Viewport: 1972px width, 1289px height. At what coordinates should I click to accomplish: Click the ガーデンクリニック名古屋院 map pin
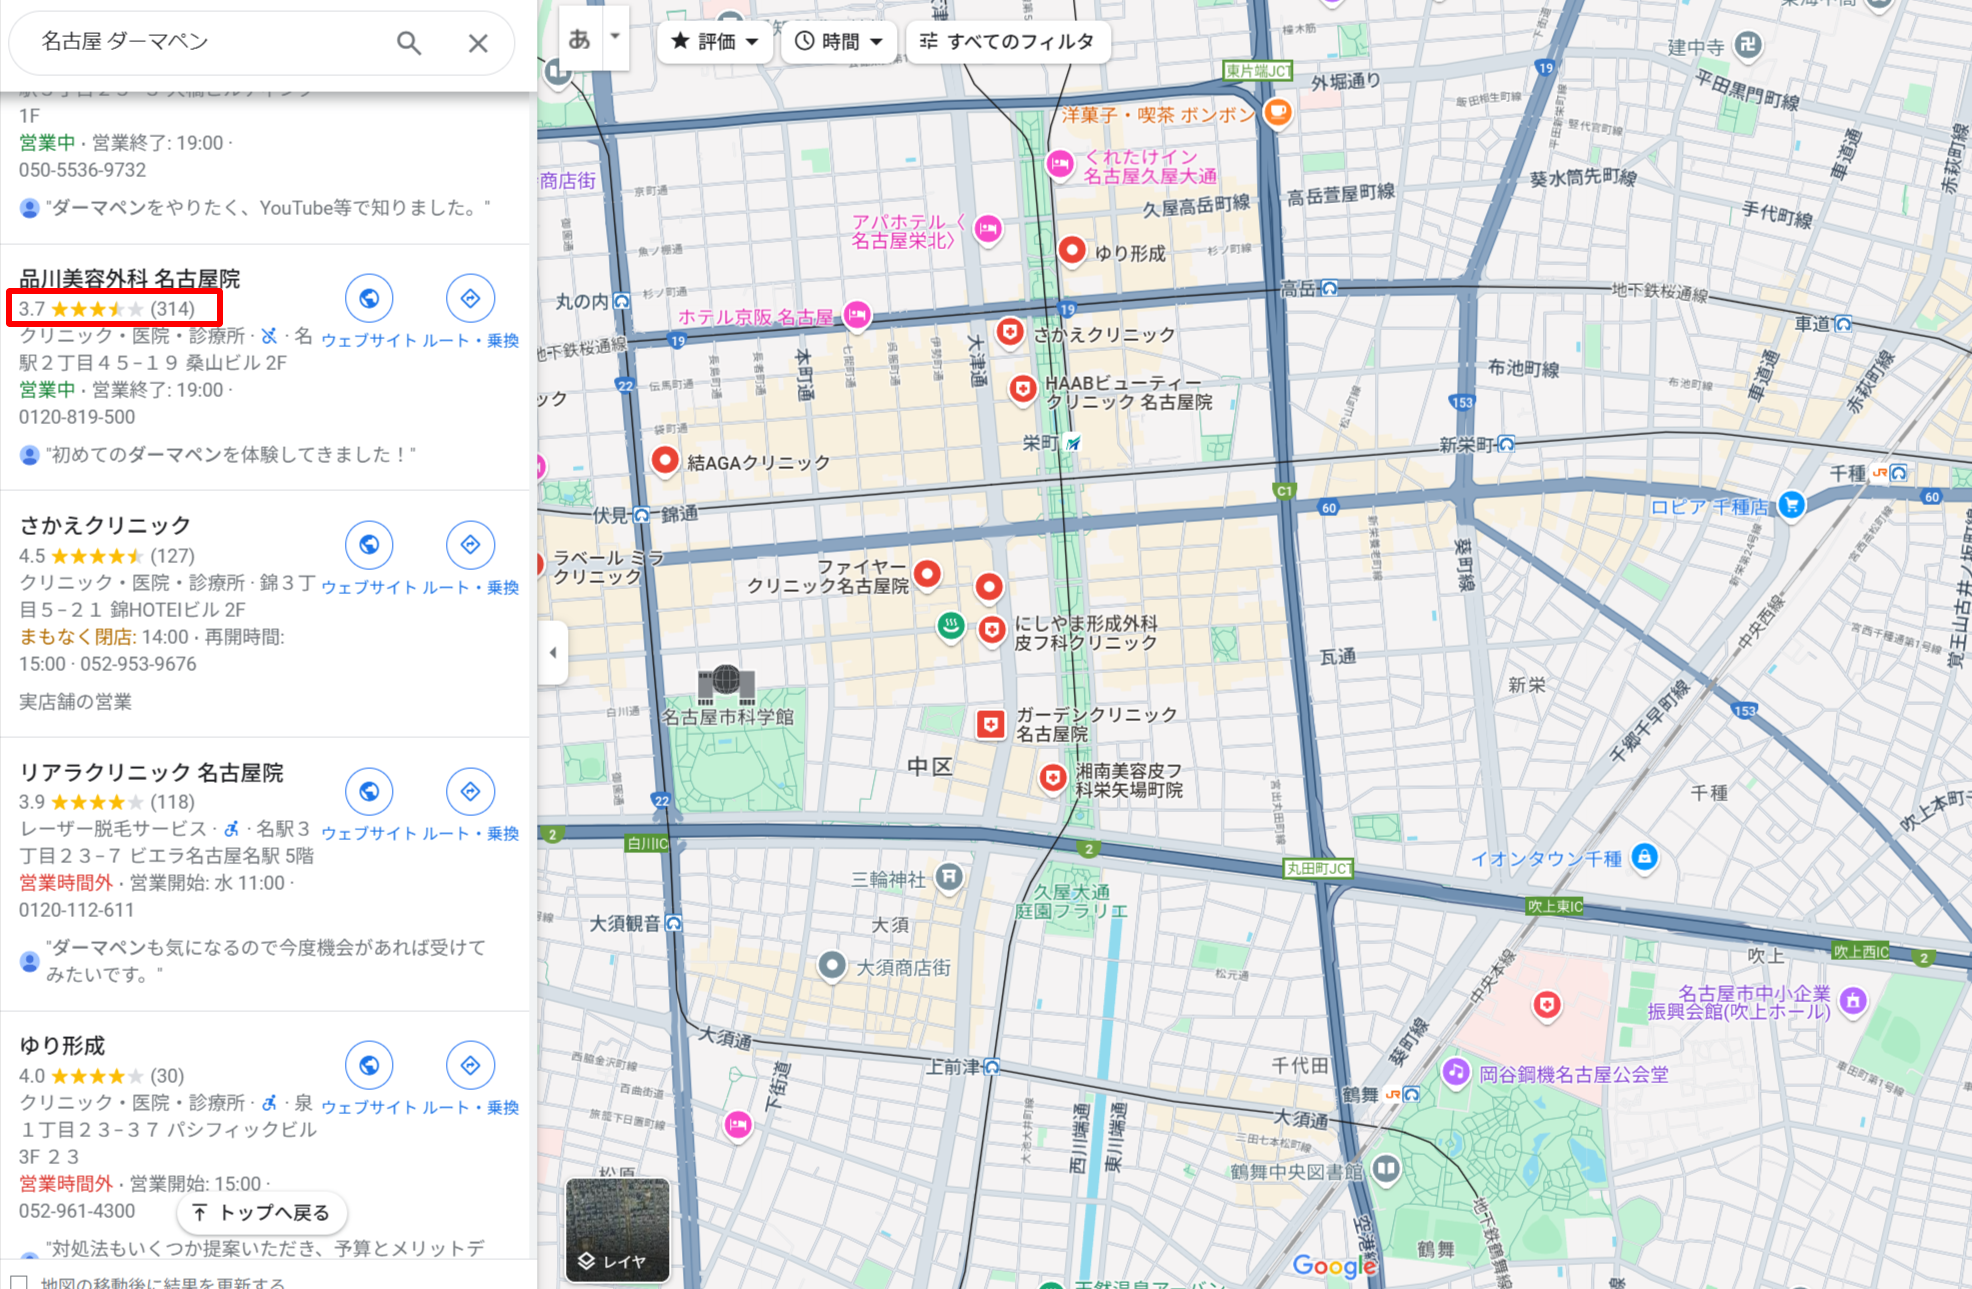(990, 724)
